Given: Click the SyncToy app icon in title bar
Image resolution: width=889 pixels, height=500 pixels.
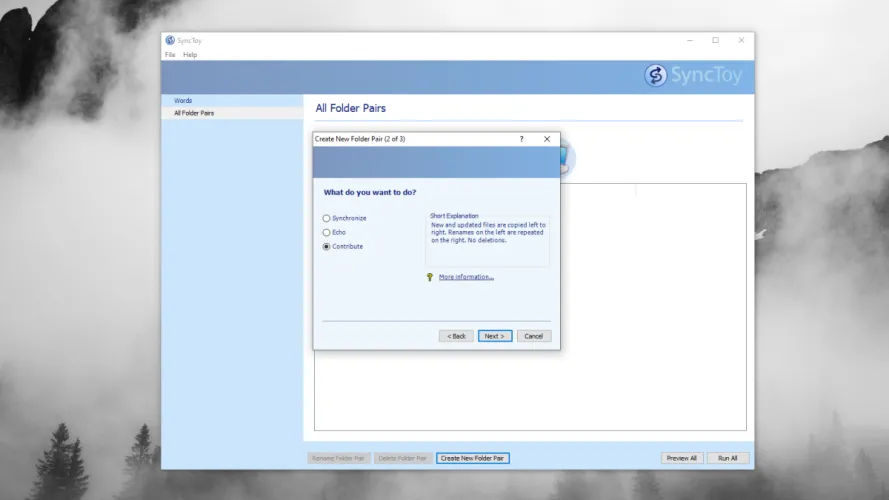Looking at the screenshot, I should point(169,41).
